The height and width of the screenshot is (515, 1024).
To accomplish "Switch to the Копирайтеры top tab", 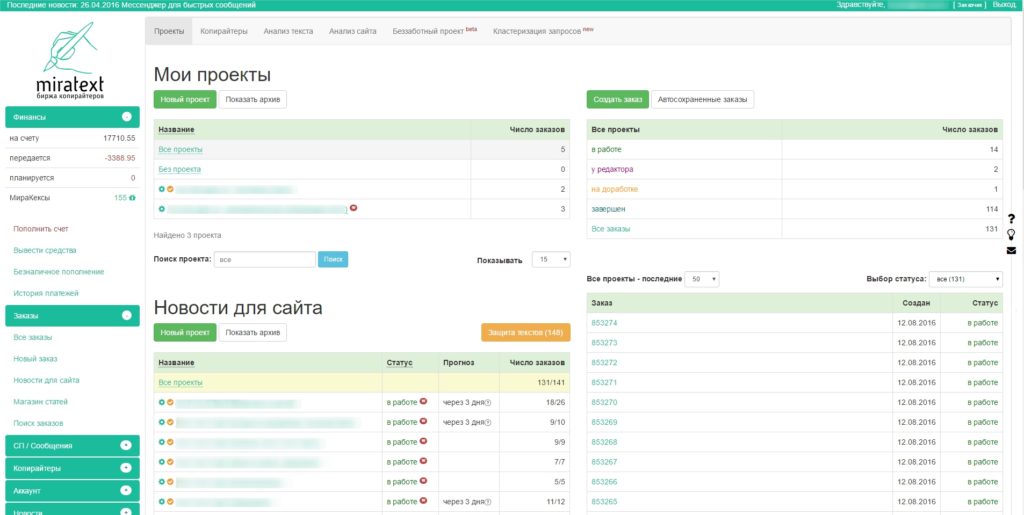I will [x=224, y=31].
